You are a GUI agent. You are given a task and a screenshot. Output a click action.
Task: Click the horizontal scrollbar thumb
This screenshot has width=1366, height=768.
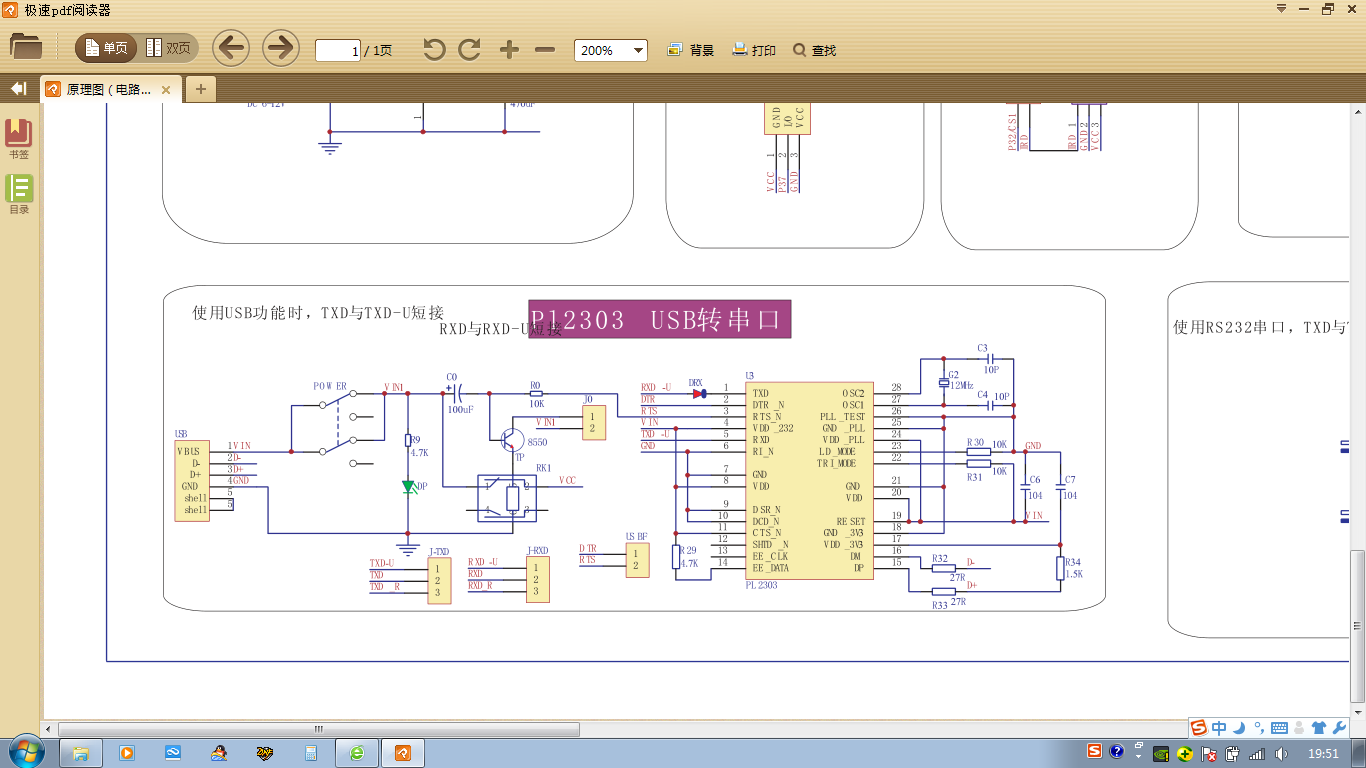[319, 729]
